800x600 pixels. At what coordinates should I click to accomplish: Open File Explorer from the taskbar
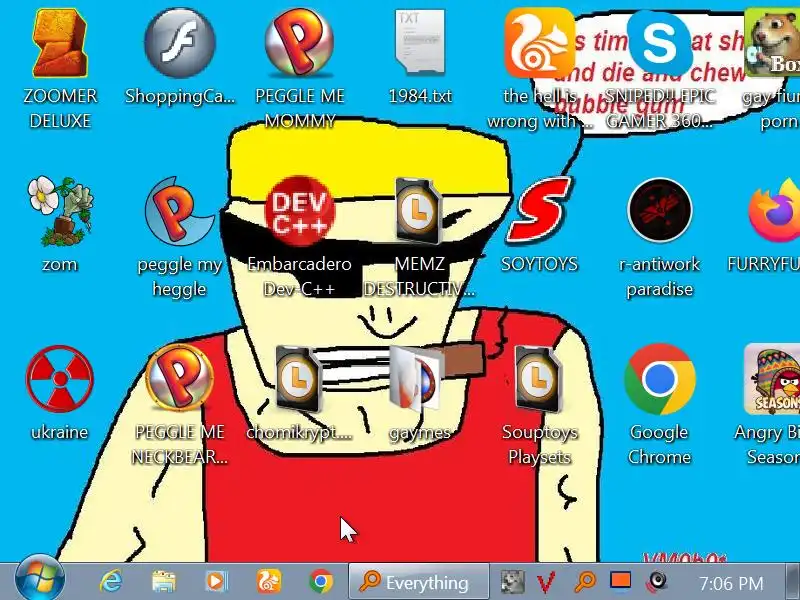tap(164, 582)
